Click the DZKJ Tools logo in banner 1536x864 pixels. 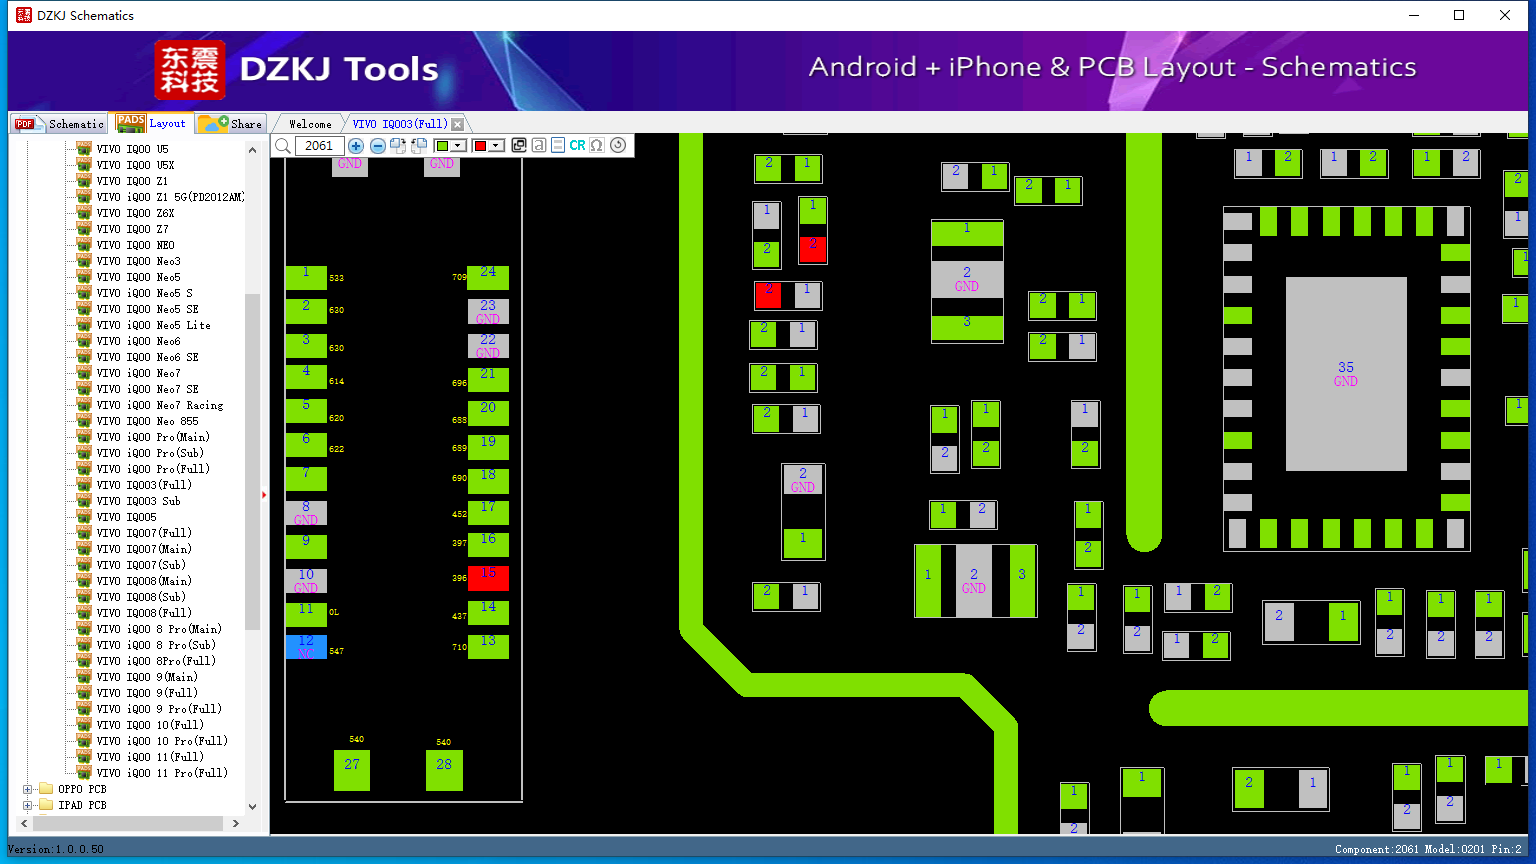pyautogui.click(x=297, y=70)
